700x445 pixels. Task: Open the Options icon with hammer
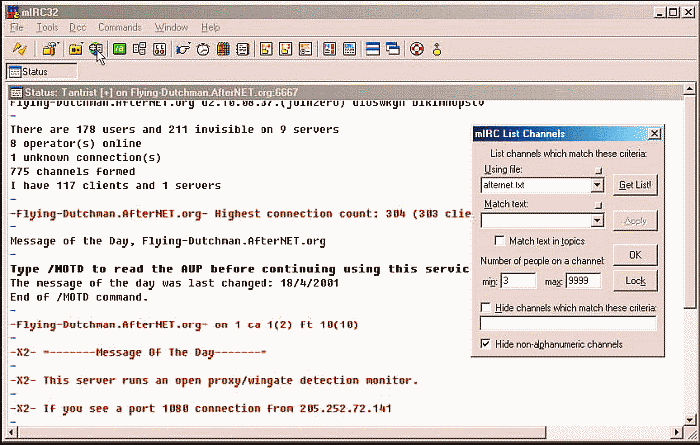click(50, 49)
